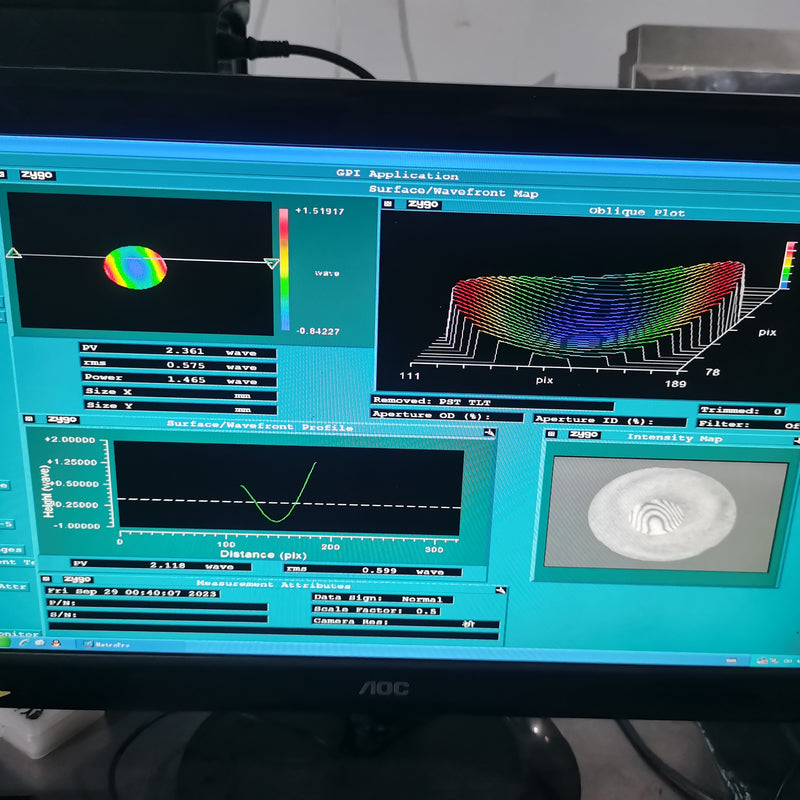Viewport: 800px width, 800px height.
Task: Click zygo logo in Measurement Attributes window
Action: 78,579
